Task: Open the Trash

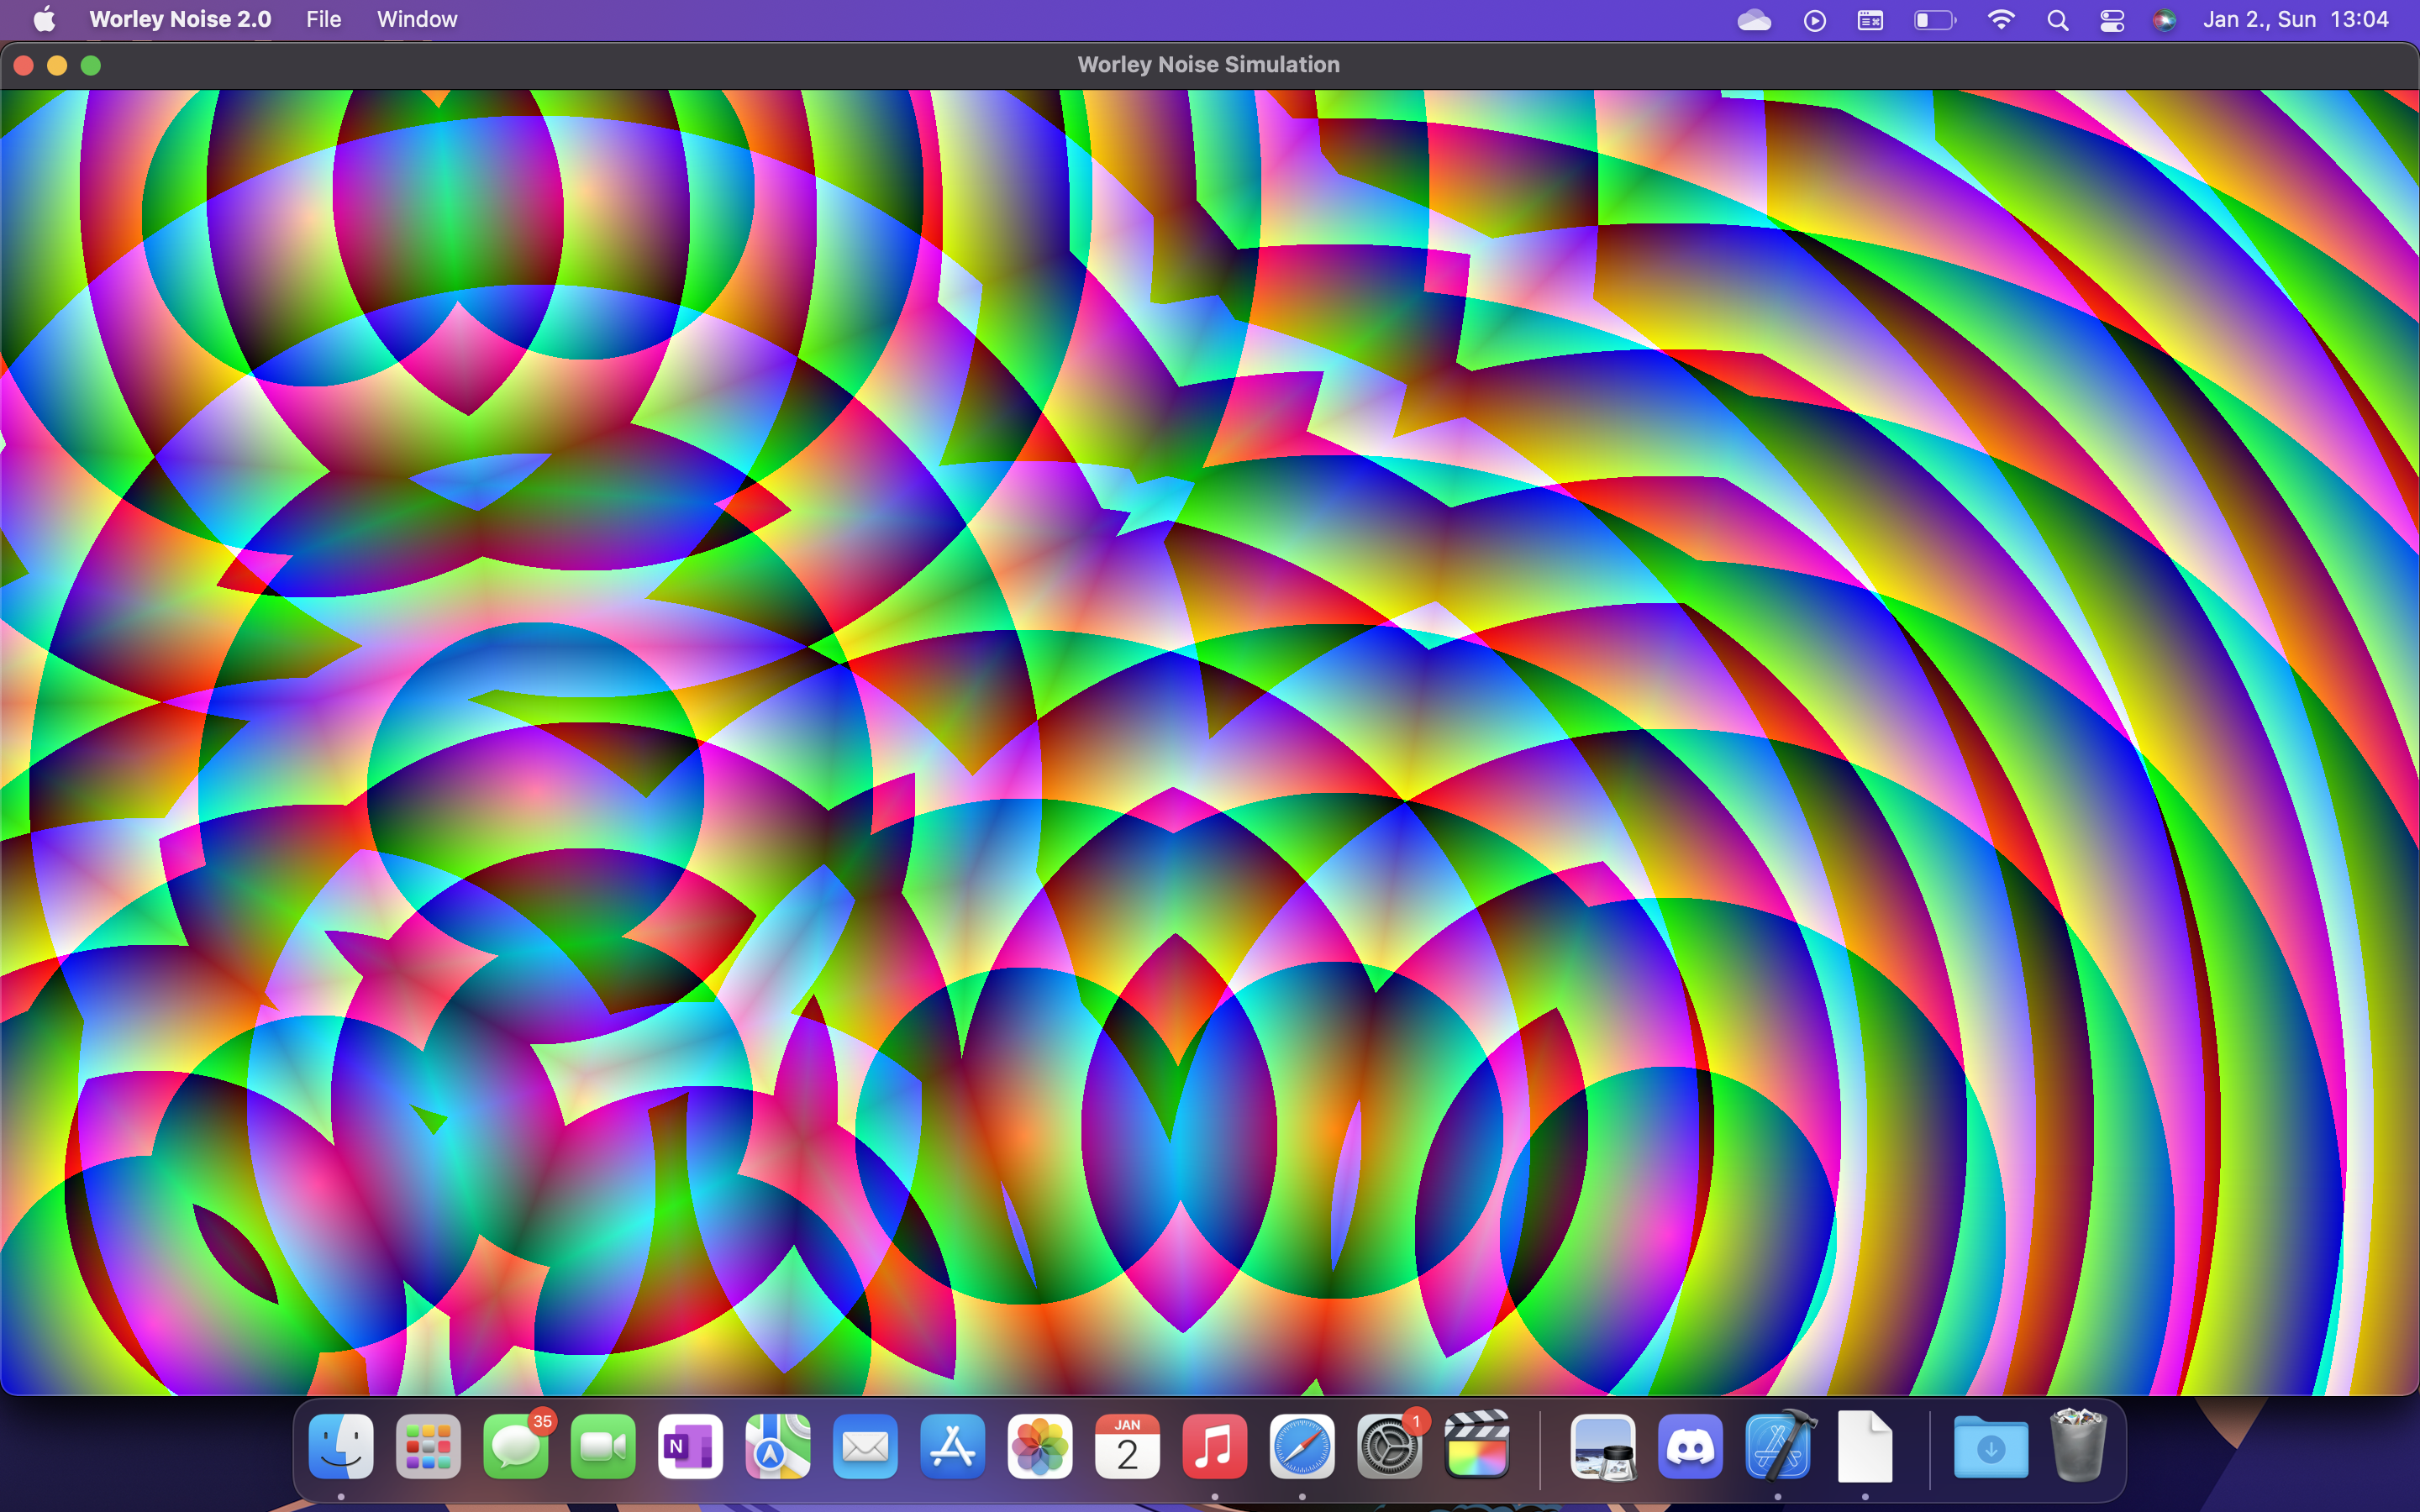Action: tap(2078, 1446)
